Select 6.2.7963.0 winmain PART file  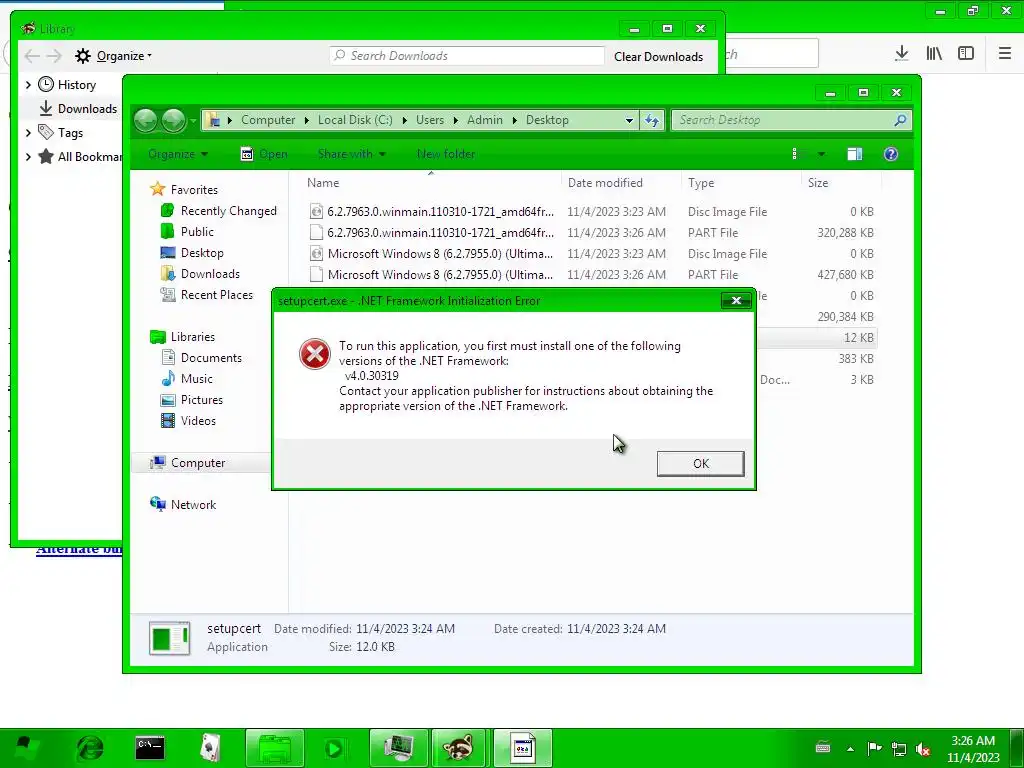[591, 232]
